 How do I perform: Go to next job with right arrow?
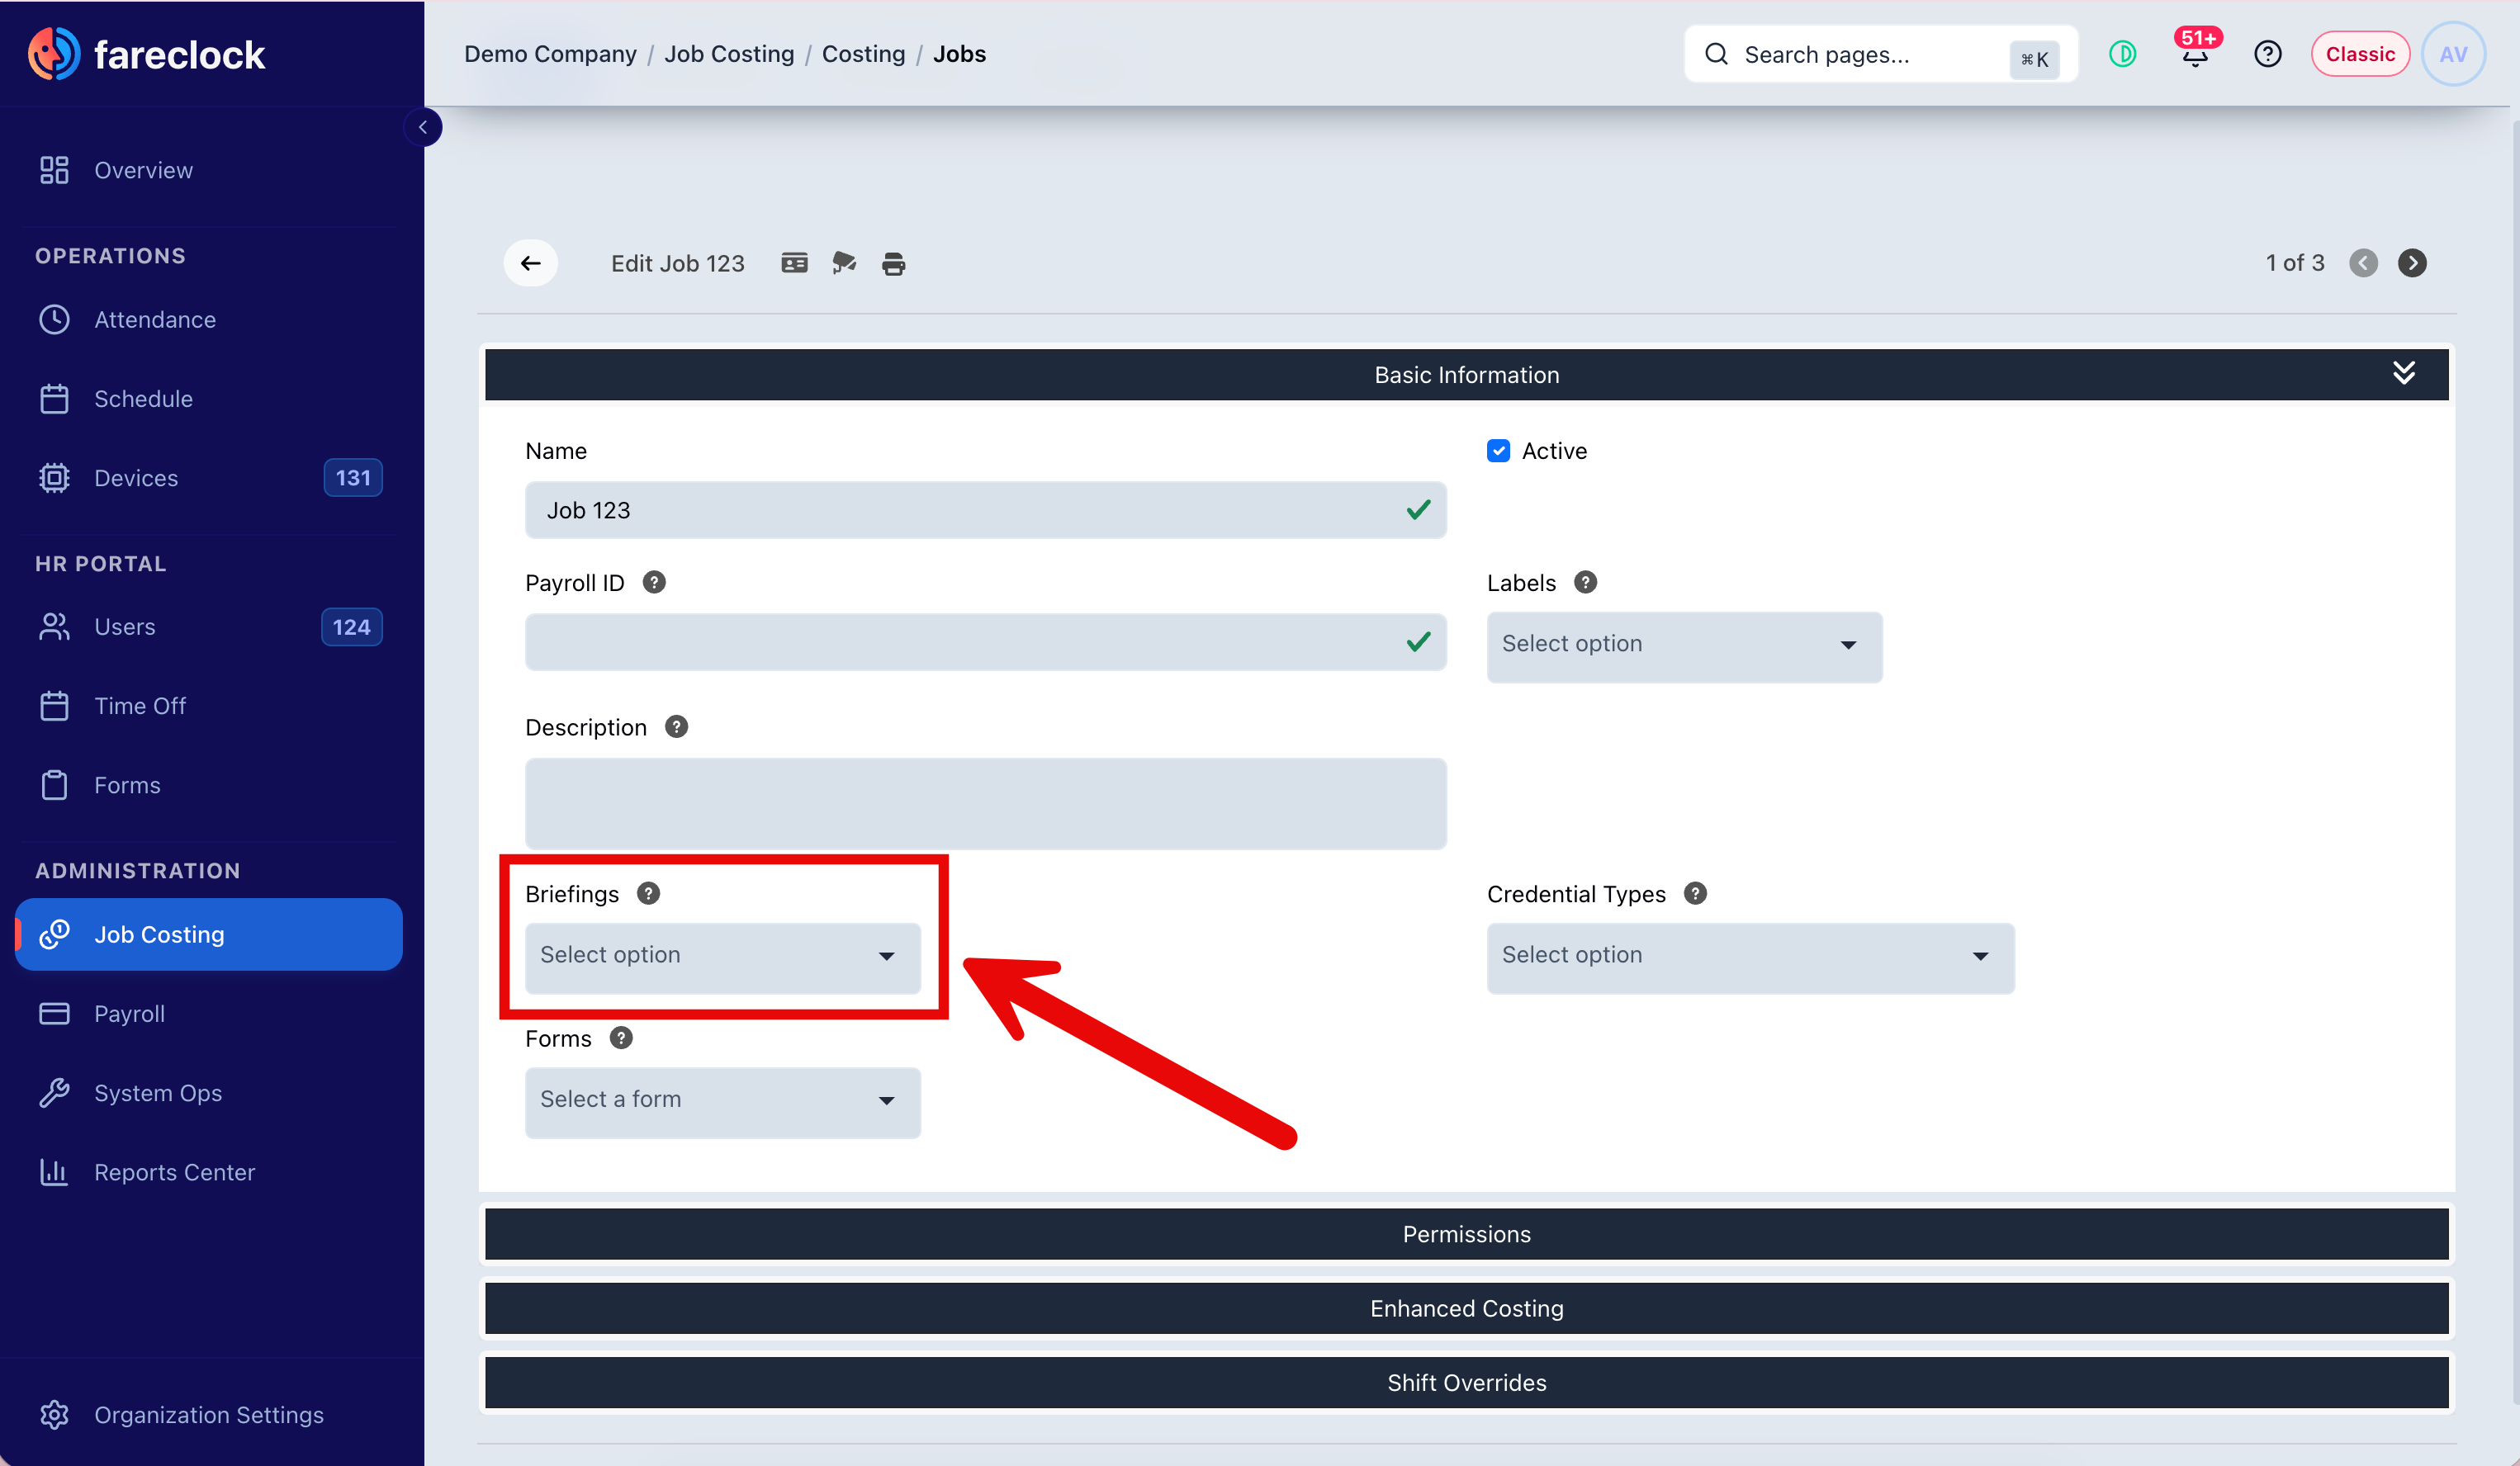pos(2412,263)
